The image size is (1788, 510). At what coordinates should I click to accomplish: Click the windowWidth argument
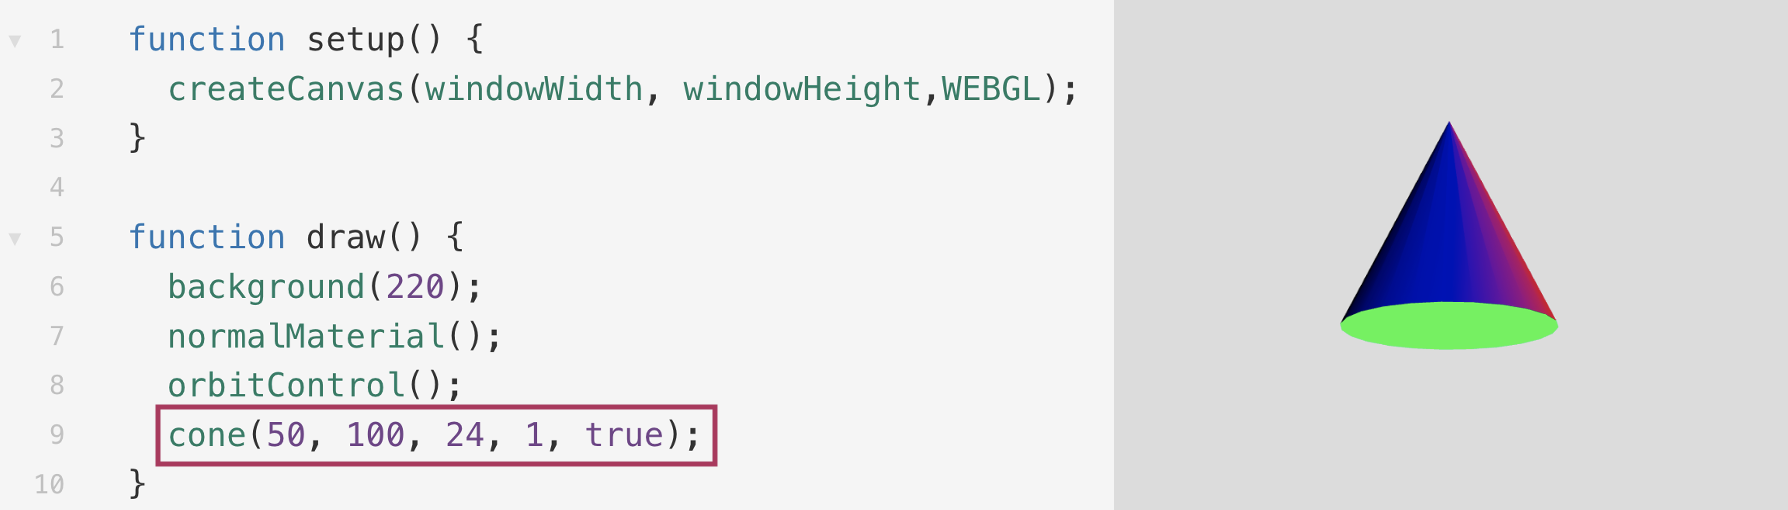[x=533, y=89]
